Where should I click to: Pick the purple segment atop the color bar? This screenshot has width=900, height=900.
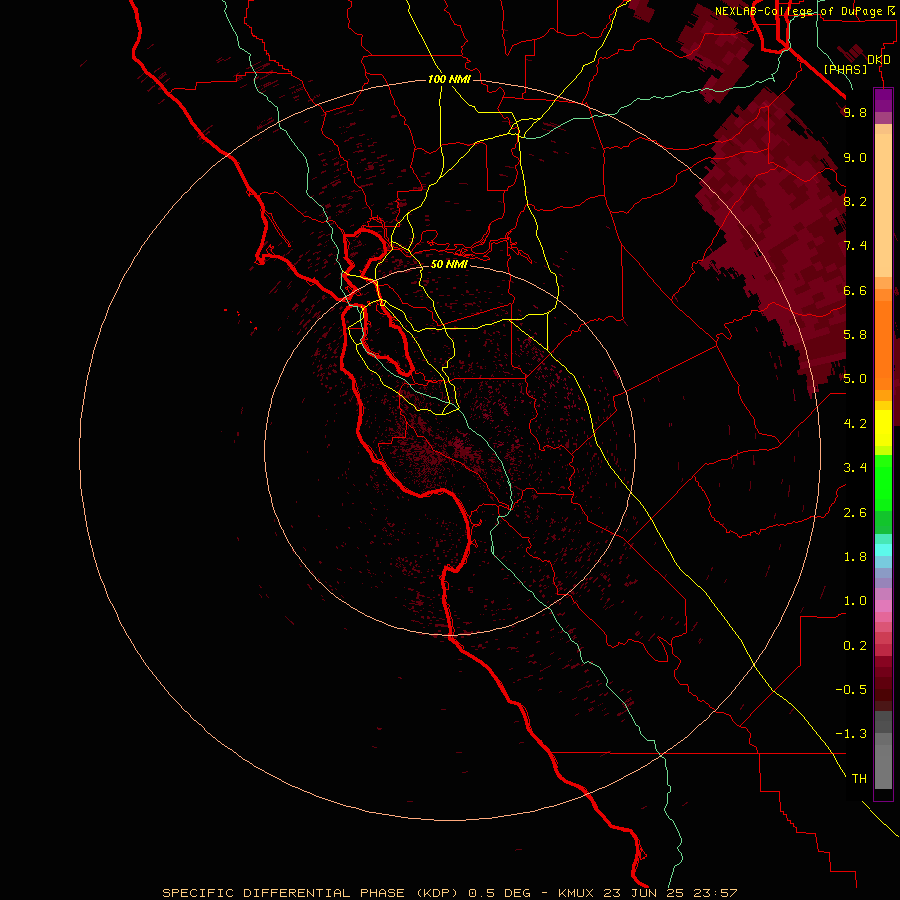(883, 100)
